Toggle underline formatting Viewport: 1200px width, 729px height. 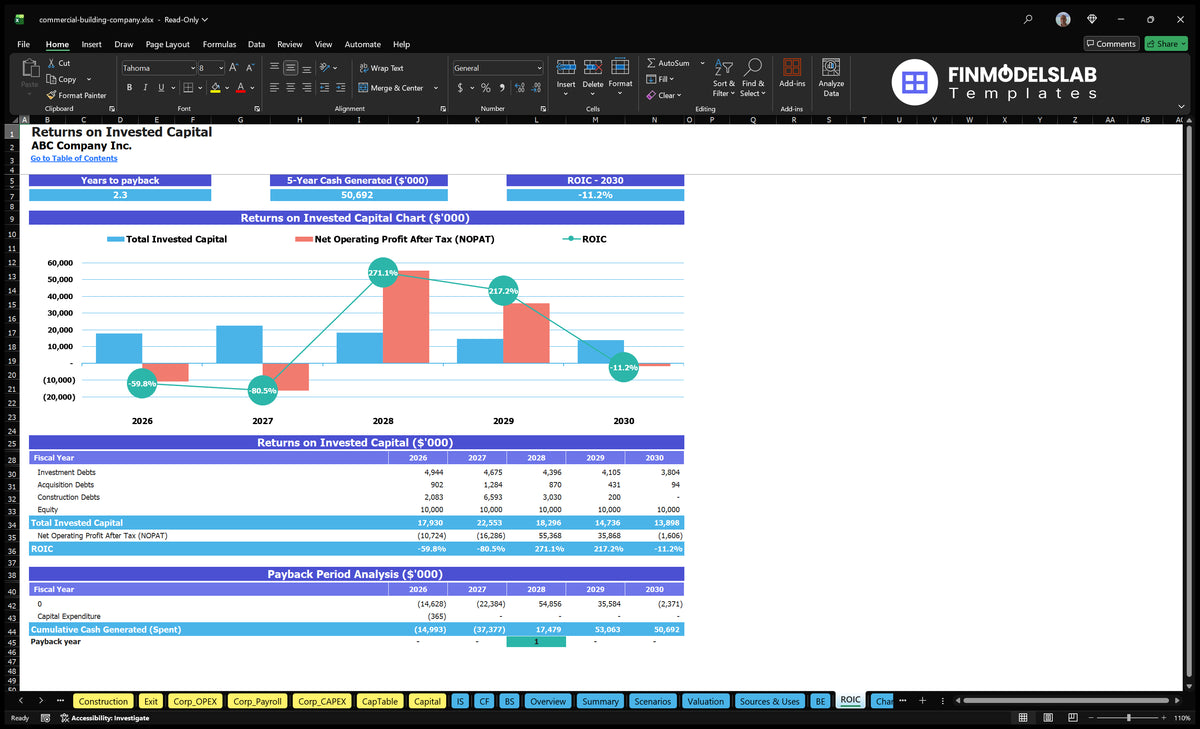click(161, 87)
